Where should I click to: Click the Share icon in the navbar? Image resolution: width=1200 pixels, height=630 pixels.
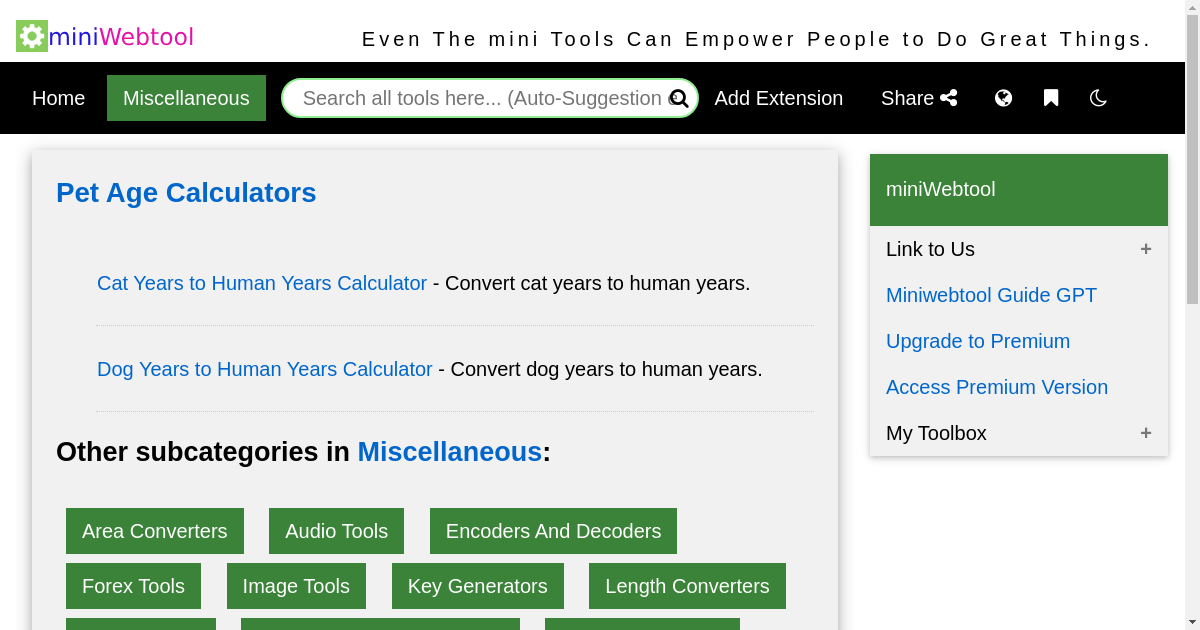pos(946,97)
